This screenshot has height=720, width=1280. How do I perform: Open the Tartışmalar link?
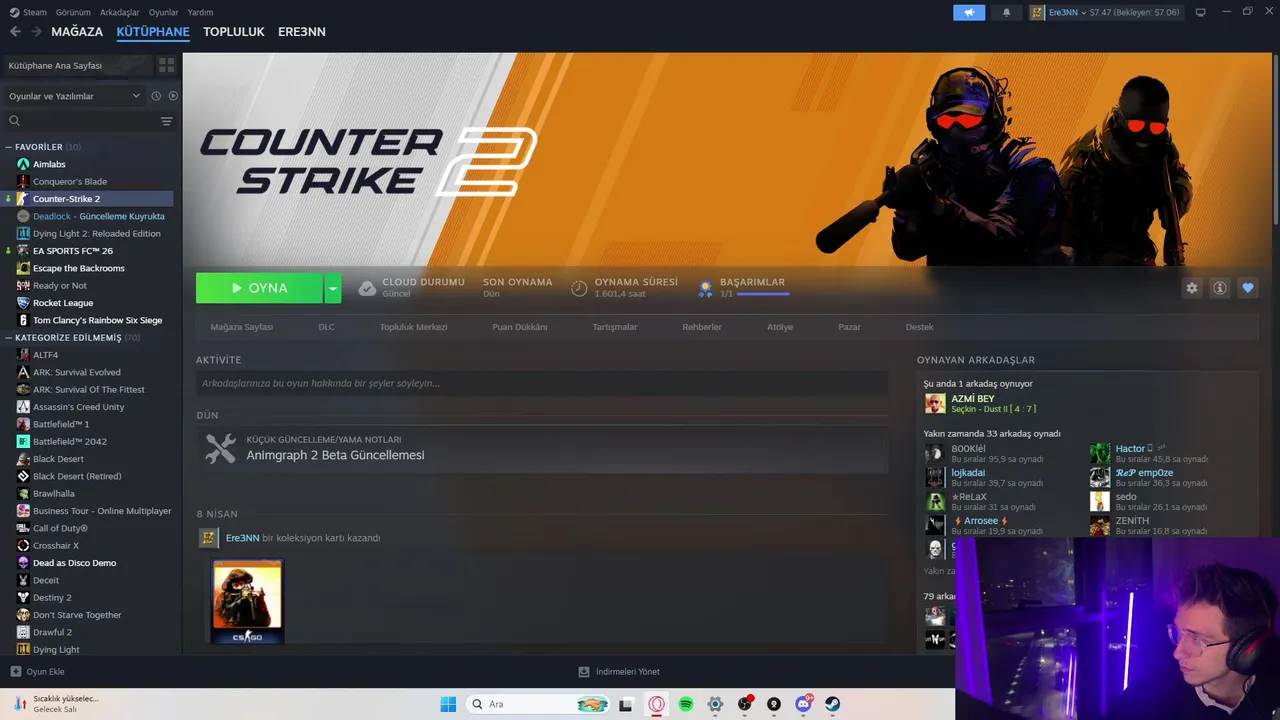[615, 327]
